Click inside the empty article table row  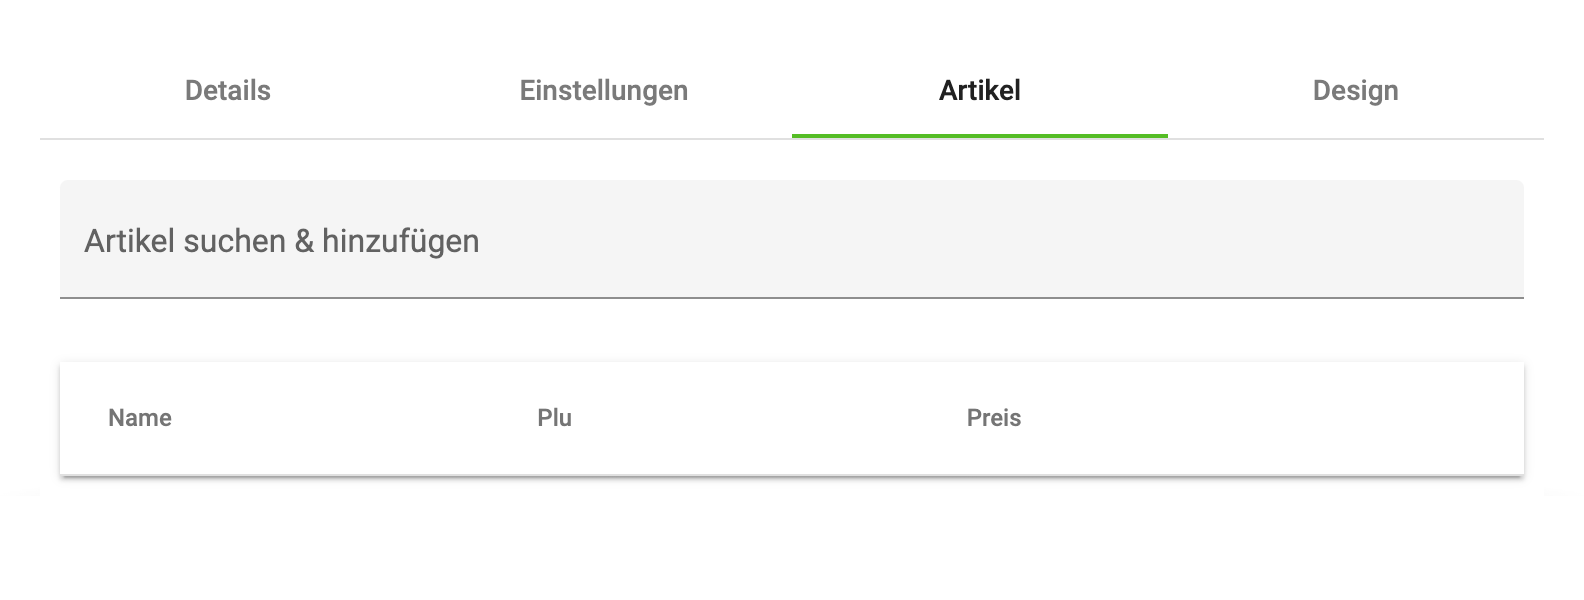point(790,460)
